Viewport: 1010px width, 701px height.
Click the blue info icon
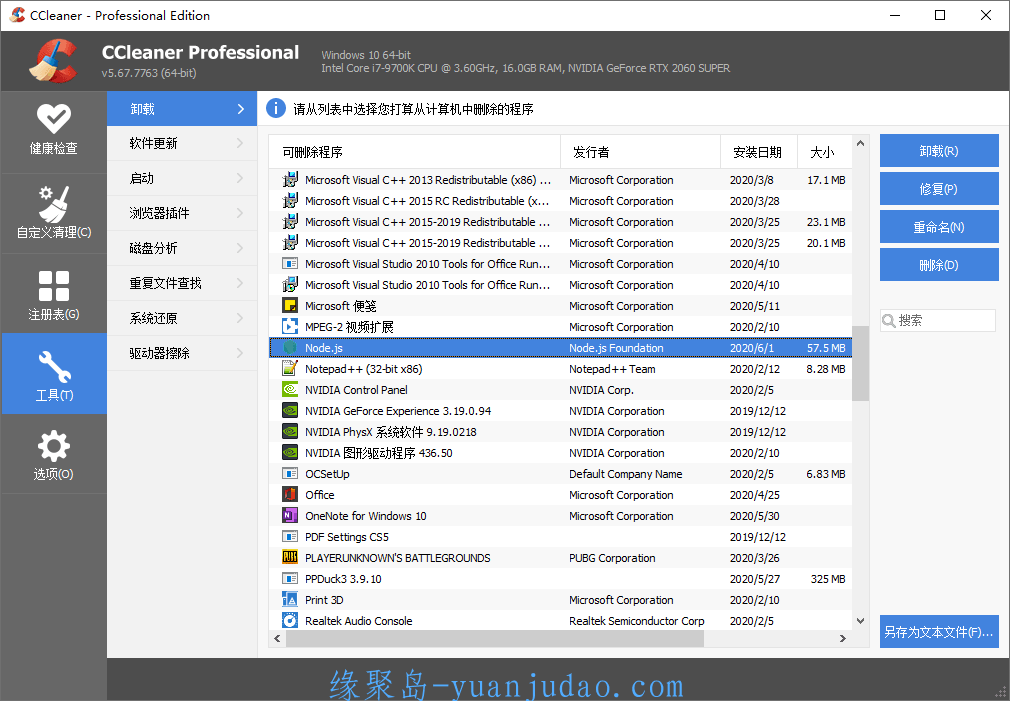tap(276, 108)
